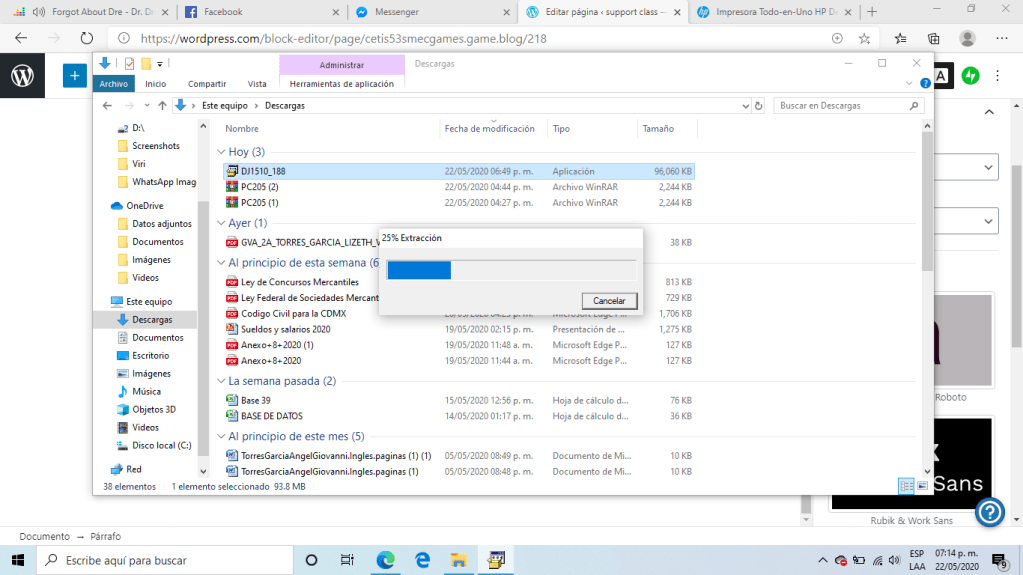Open the address bar history dropdown
1023x575 pixels.
[744, 105]
